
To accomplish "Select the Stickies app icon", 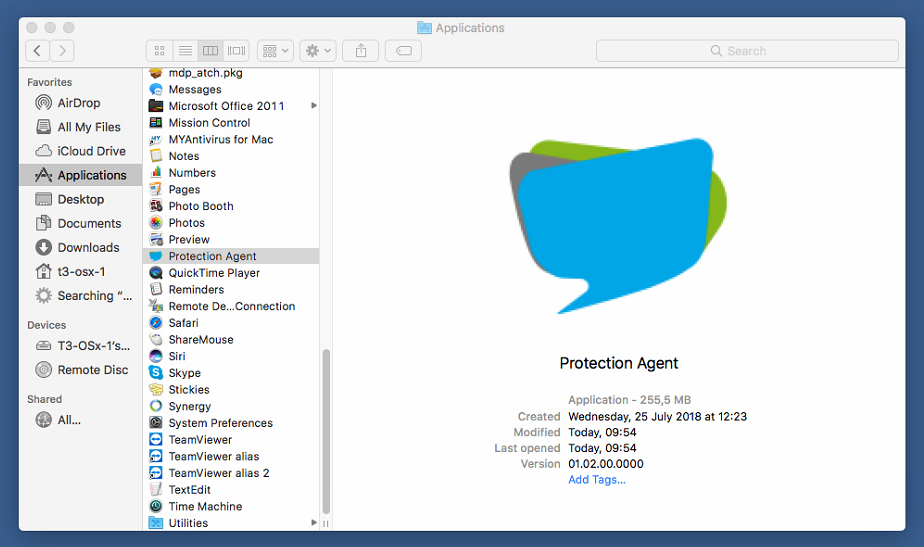I will tap(156, 390).
